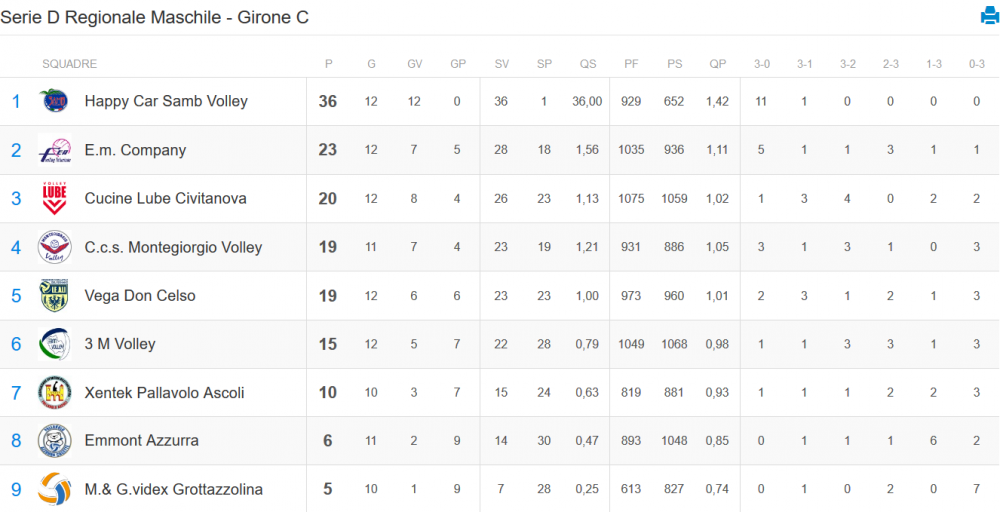Select the 3 M Volley team logo
The height and width of the screenshot is (512, 1000).
click(x=54, y=344)
